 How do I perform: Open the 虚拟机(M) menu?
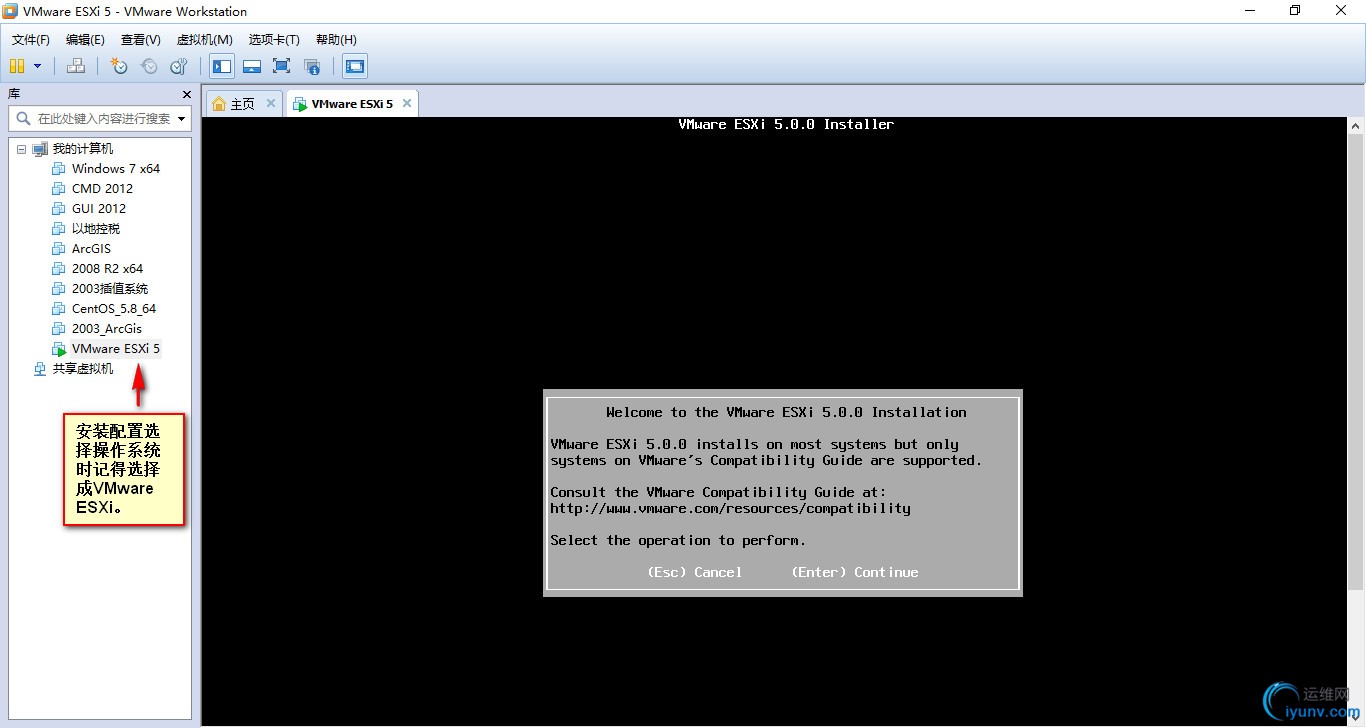click(x=204, y=39)
